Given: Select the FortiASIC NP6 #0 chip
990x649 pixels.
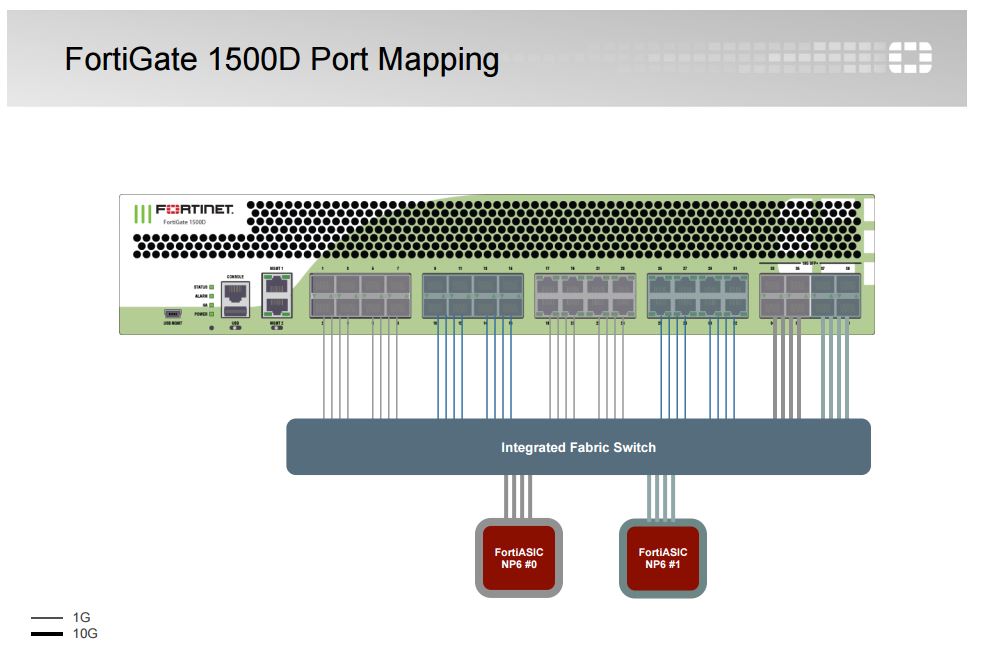Looking at the screenshot, I should point(518,558).
